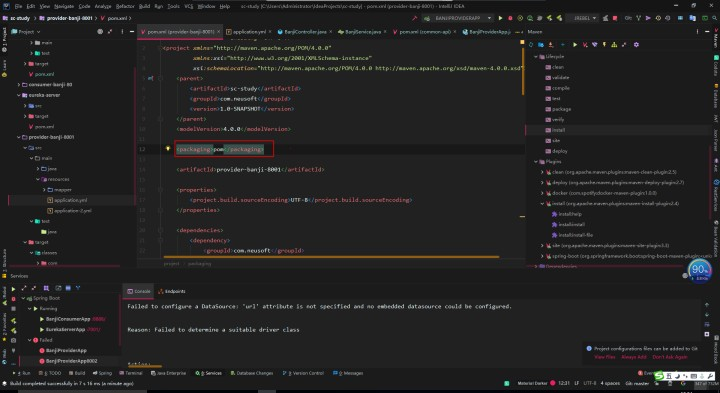Select install in Maven Lifecycle
This screenshot has width=720, height=393.
point(558,130)
